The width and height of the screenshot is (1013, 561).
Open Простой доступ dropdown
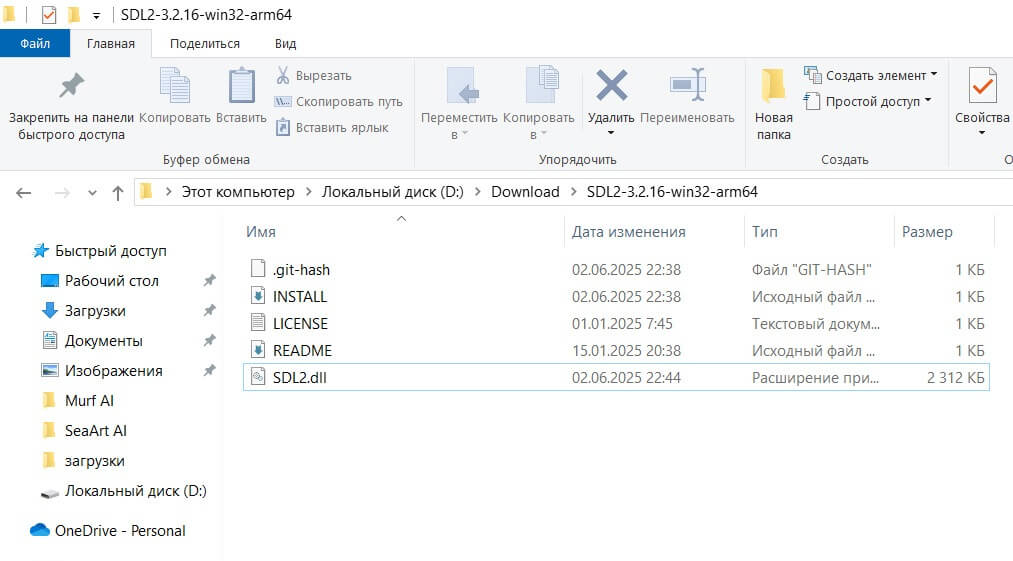click(868, 101)
